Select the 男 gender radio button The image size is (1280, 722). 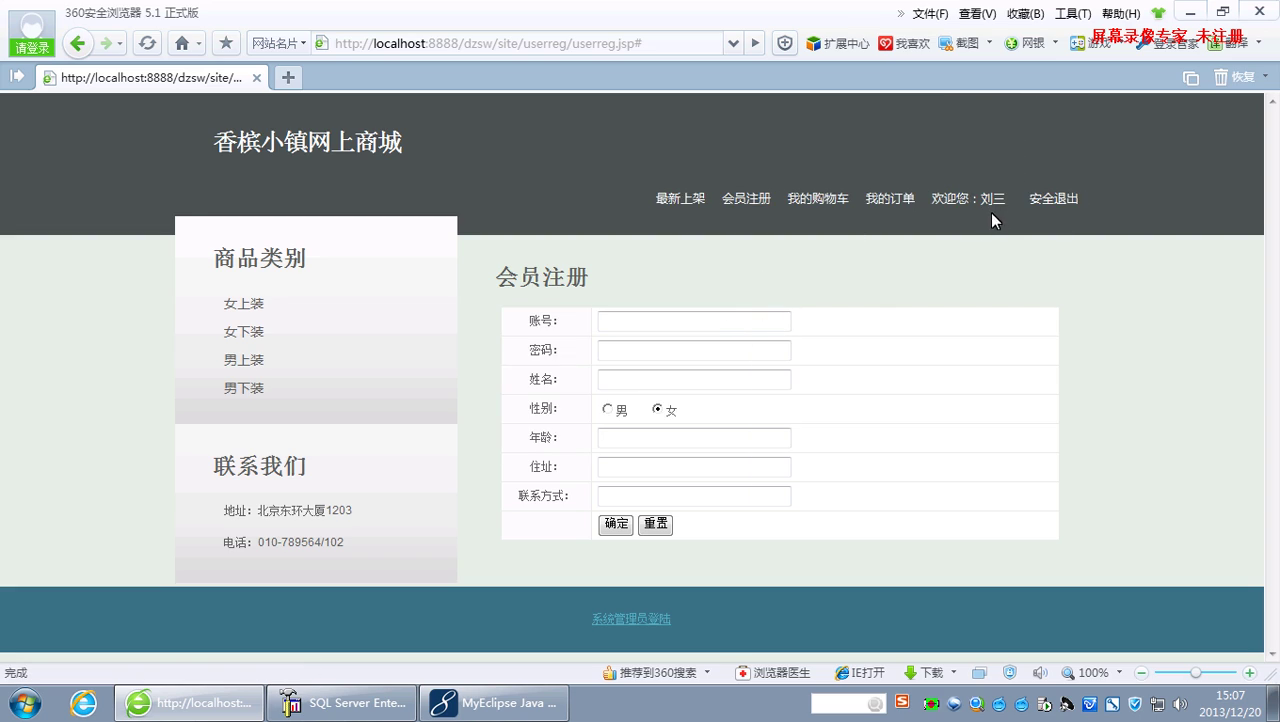[x=607, y=409]
